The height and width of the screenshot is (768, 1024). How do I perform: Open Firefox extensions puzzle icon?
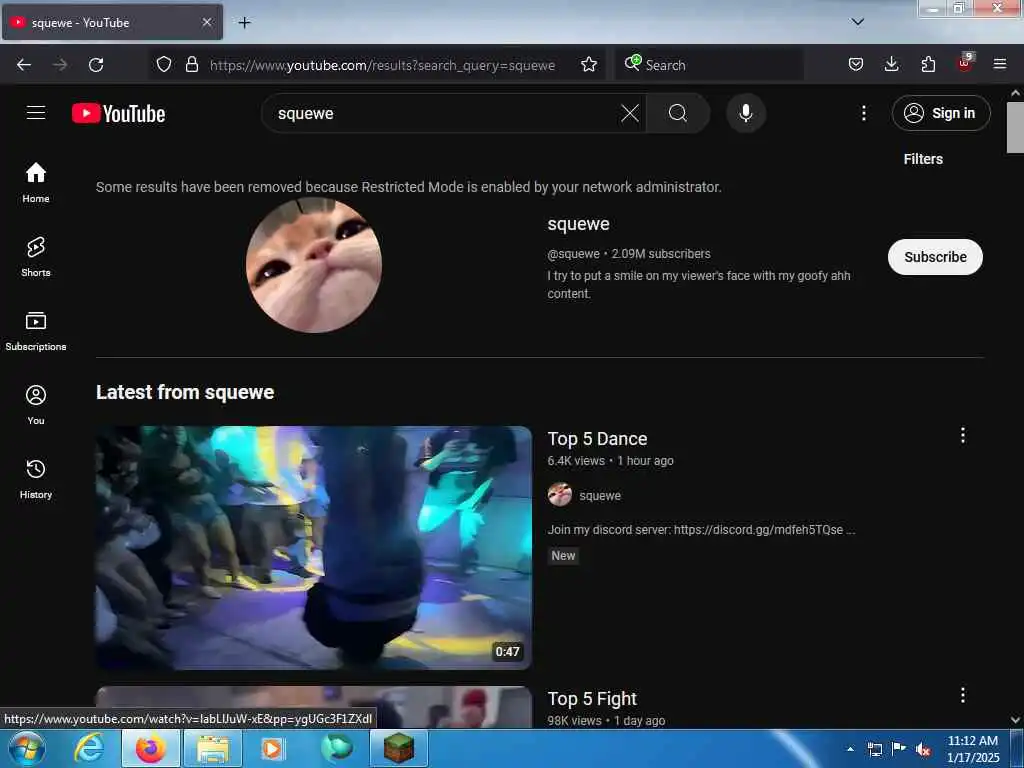(x=928, y=64)
